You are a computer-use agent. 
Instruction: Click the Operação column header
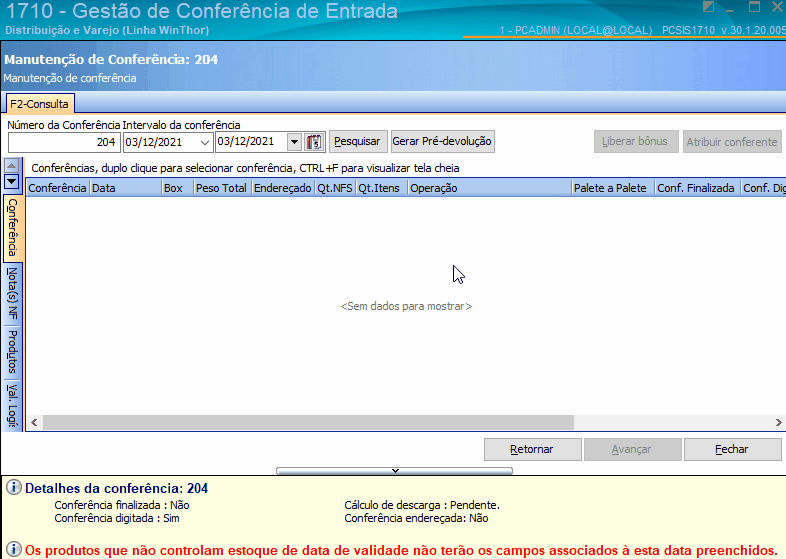pyautogui.click(x=489, y=188)
